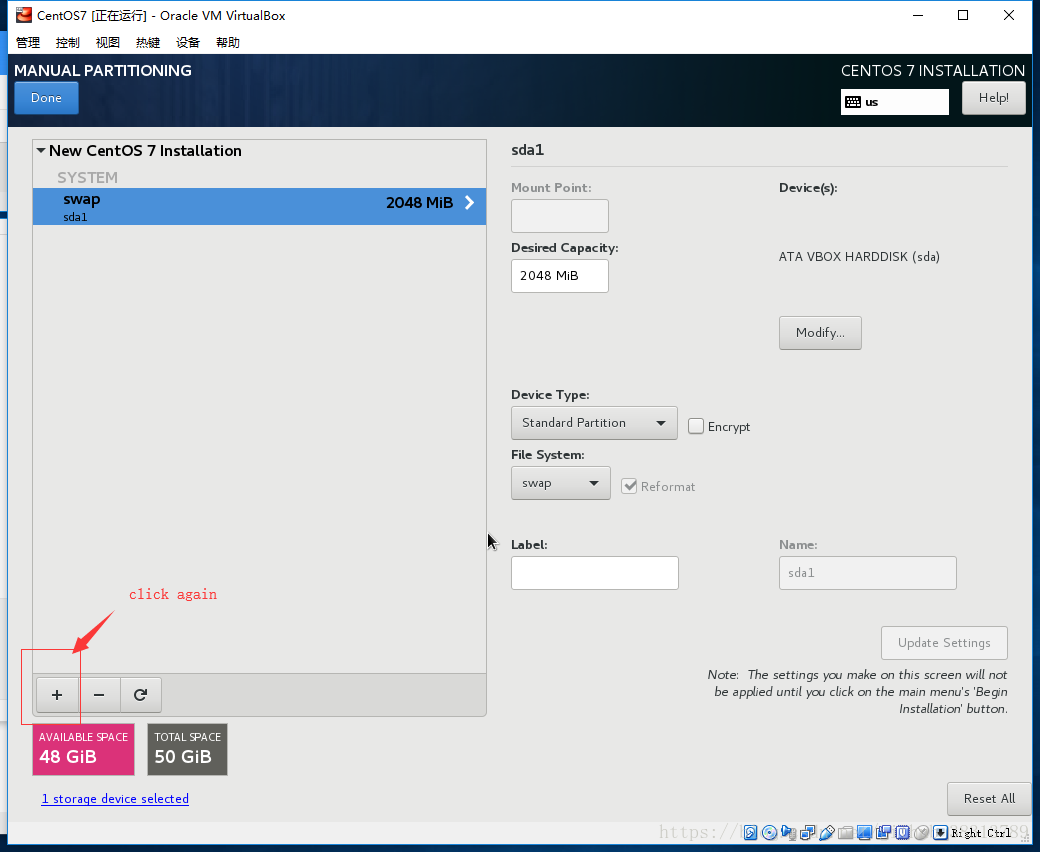Open the 设备 menu

pyautogui.click(x=188, y=42)
